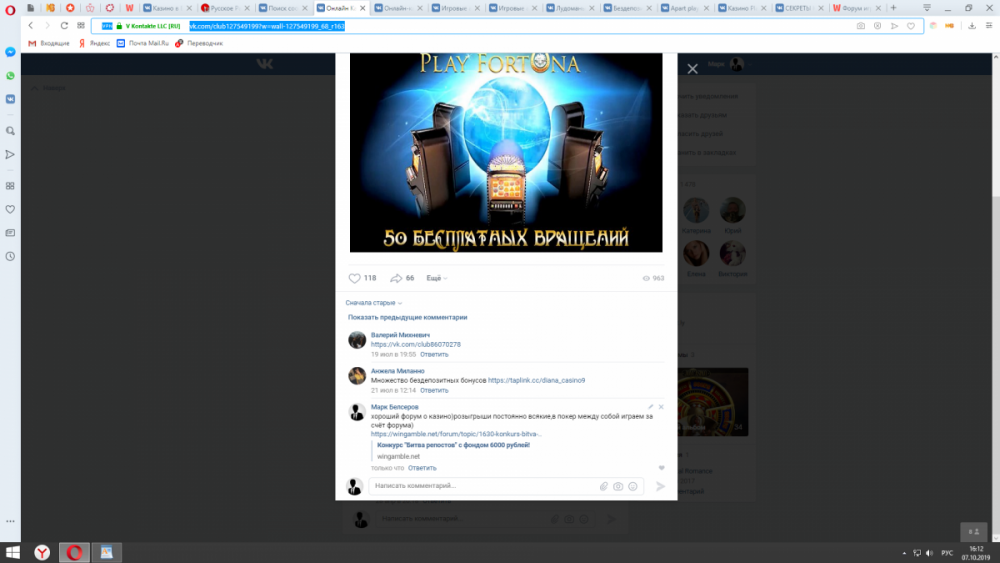Open volume control in system tray
Image resolution: width=1000 pixels, height=563 pixels.
coord(929,553)
